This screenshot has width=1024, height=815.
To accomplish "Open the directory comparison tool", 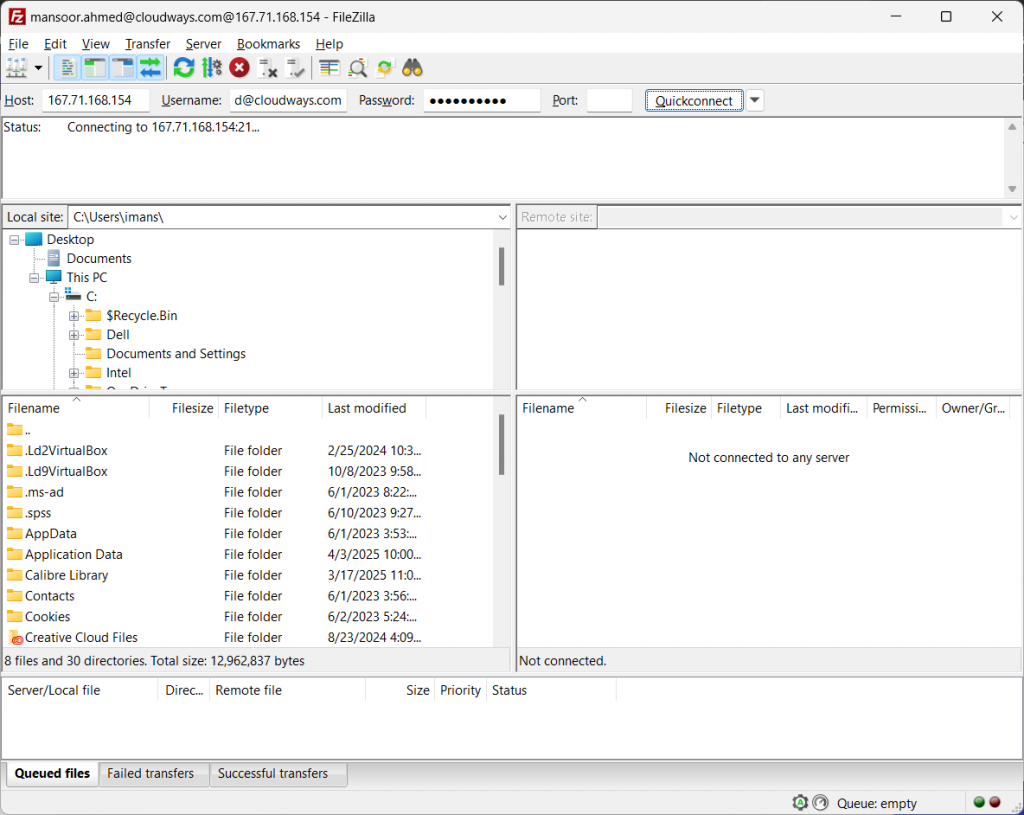I will click(x=331, y=67).
